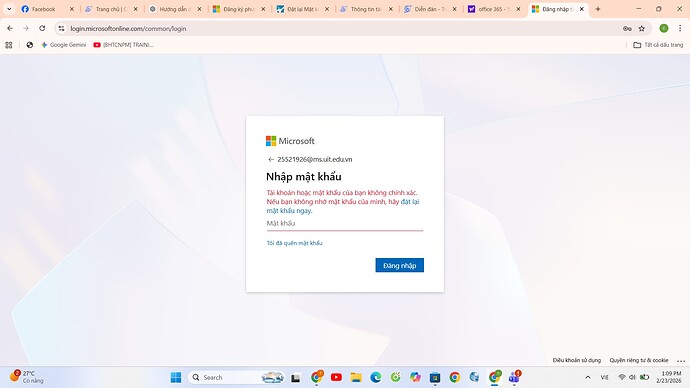Go back to account selection arrow
The image size is (690, 388).
[271, 160]
